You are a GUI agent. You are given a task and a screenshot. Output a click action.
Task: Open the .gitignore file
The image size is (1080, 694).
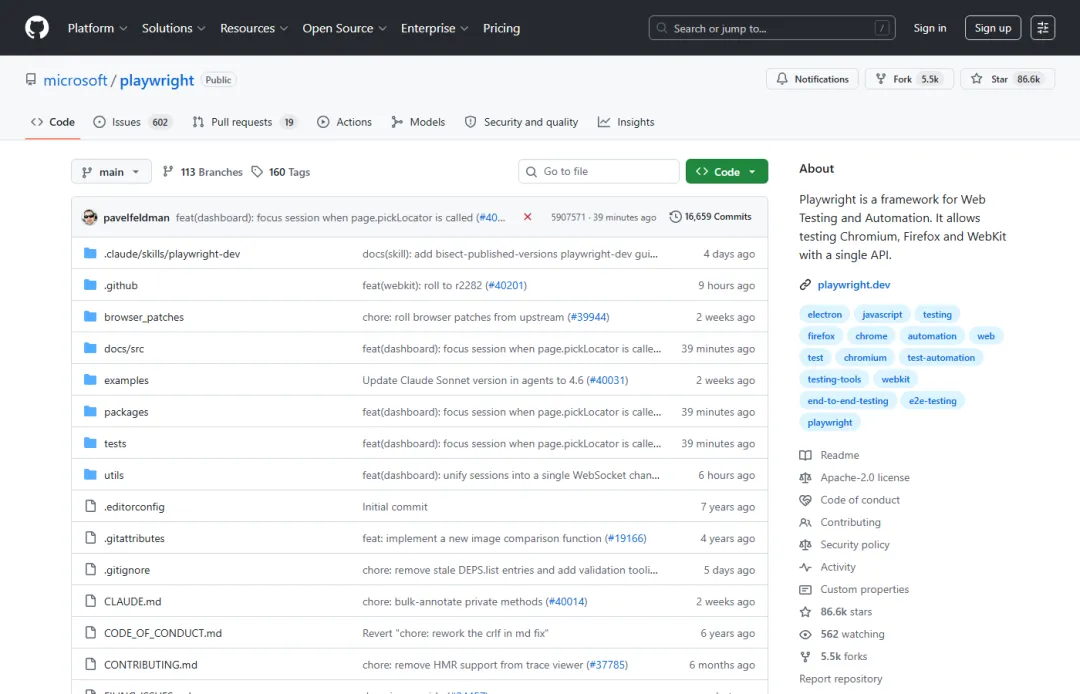point(127,571)
